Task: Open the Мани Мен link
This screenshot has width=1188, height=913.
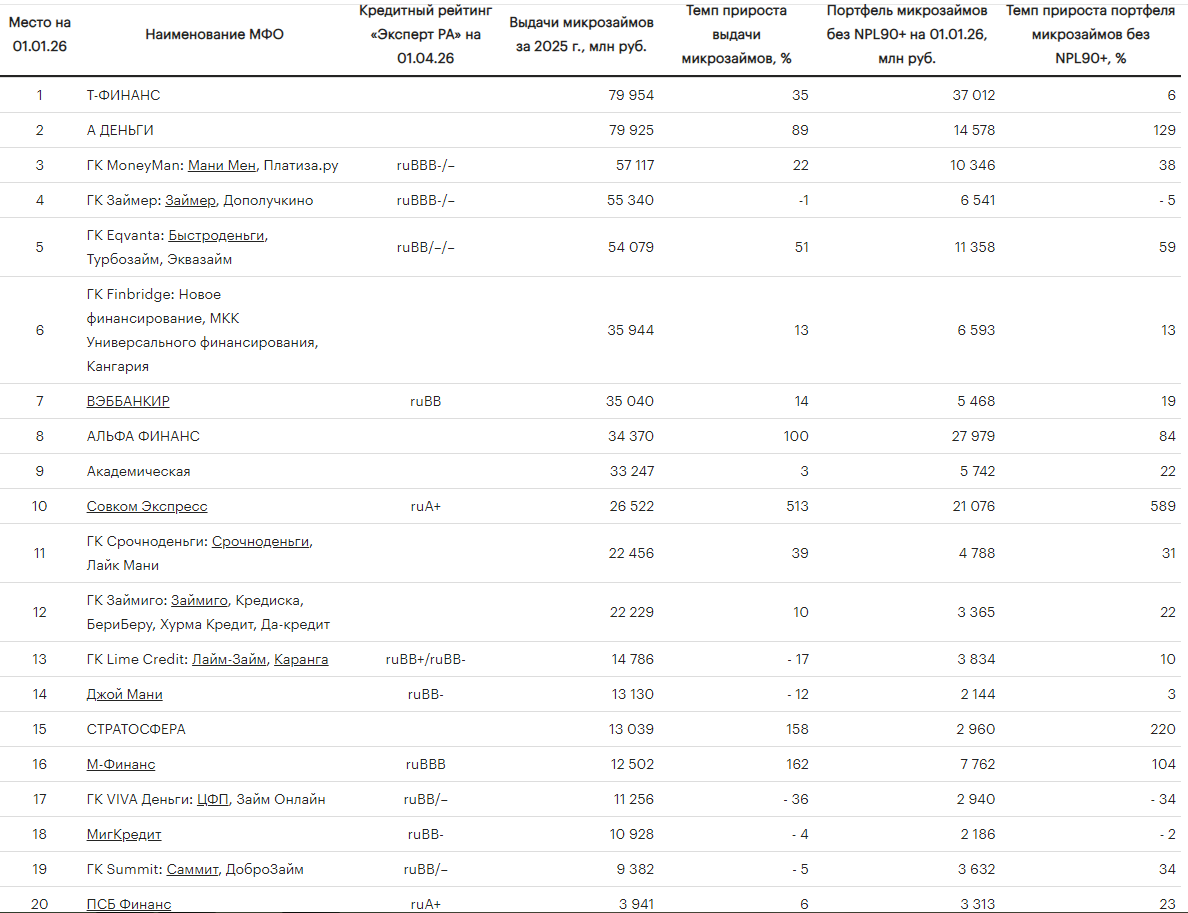Action: [222, 165]
